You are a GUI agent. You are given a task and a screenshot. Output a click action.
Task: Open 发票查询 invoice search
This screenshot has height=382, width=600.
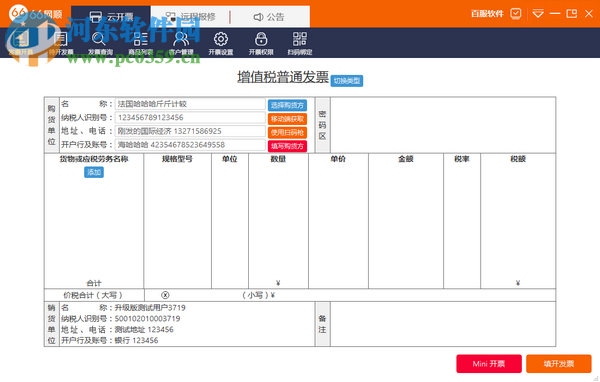pos(100,43)
